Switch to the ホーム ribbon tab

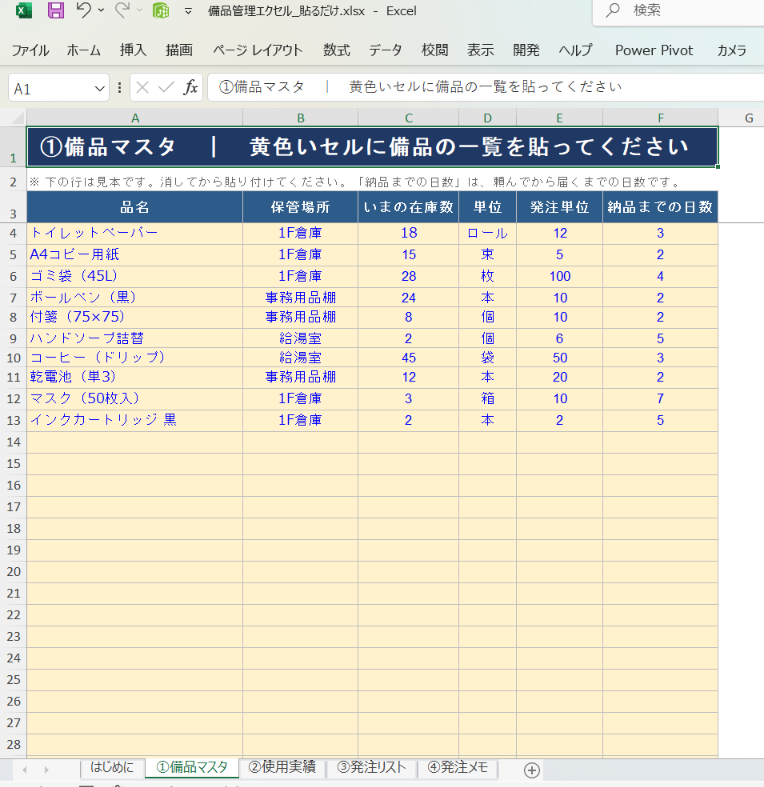[83, 50]
